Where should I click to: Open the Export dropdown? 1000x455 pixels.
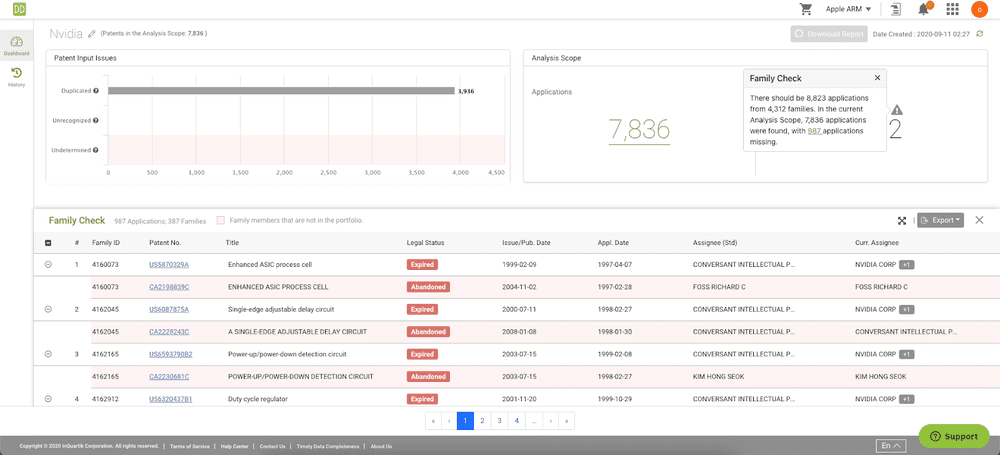pos(941,220)
